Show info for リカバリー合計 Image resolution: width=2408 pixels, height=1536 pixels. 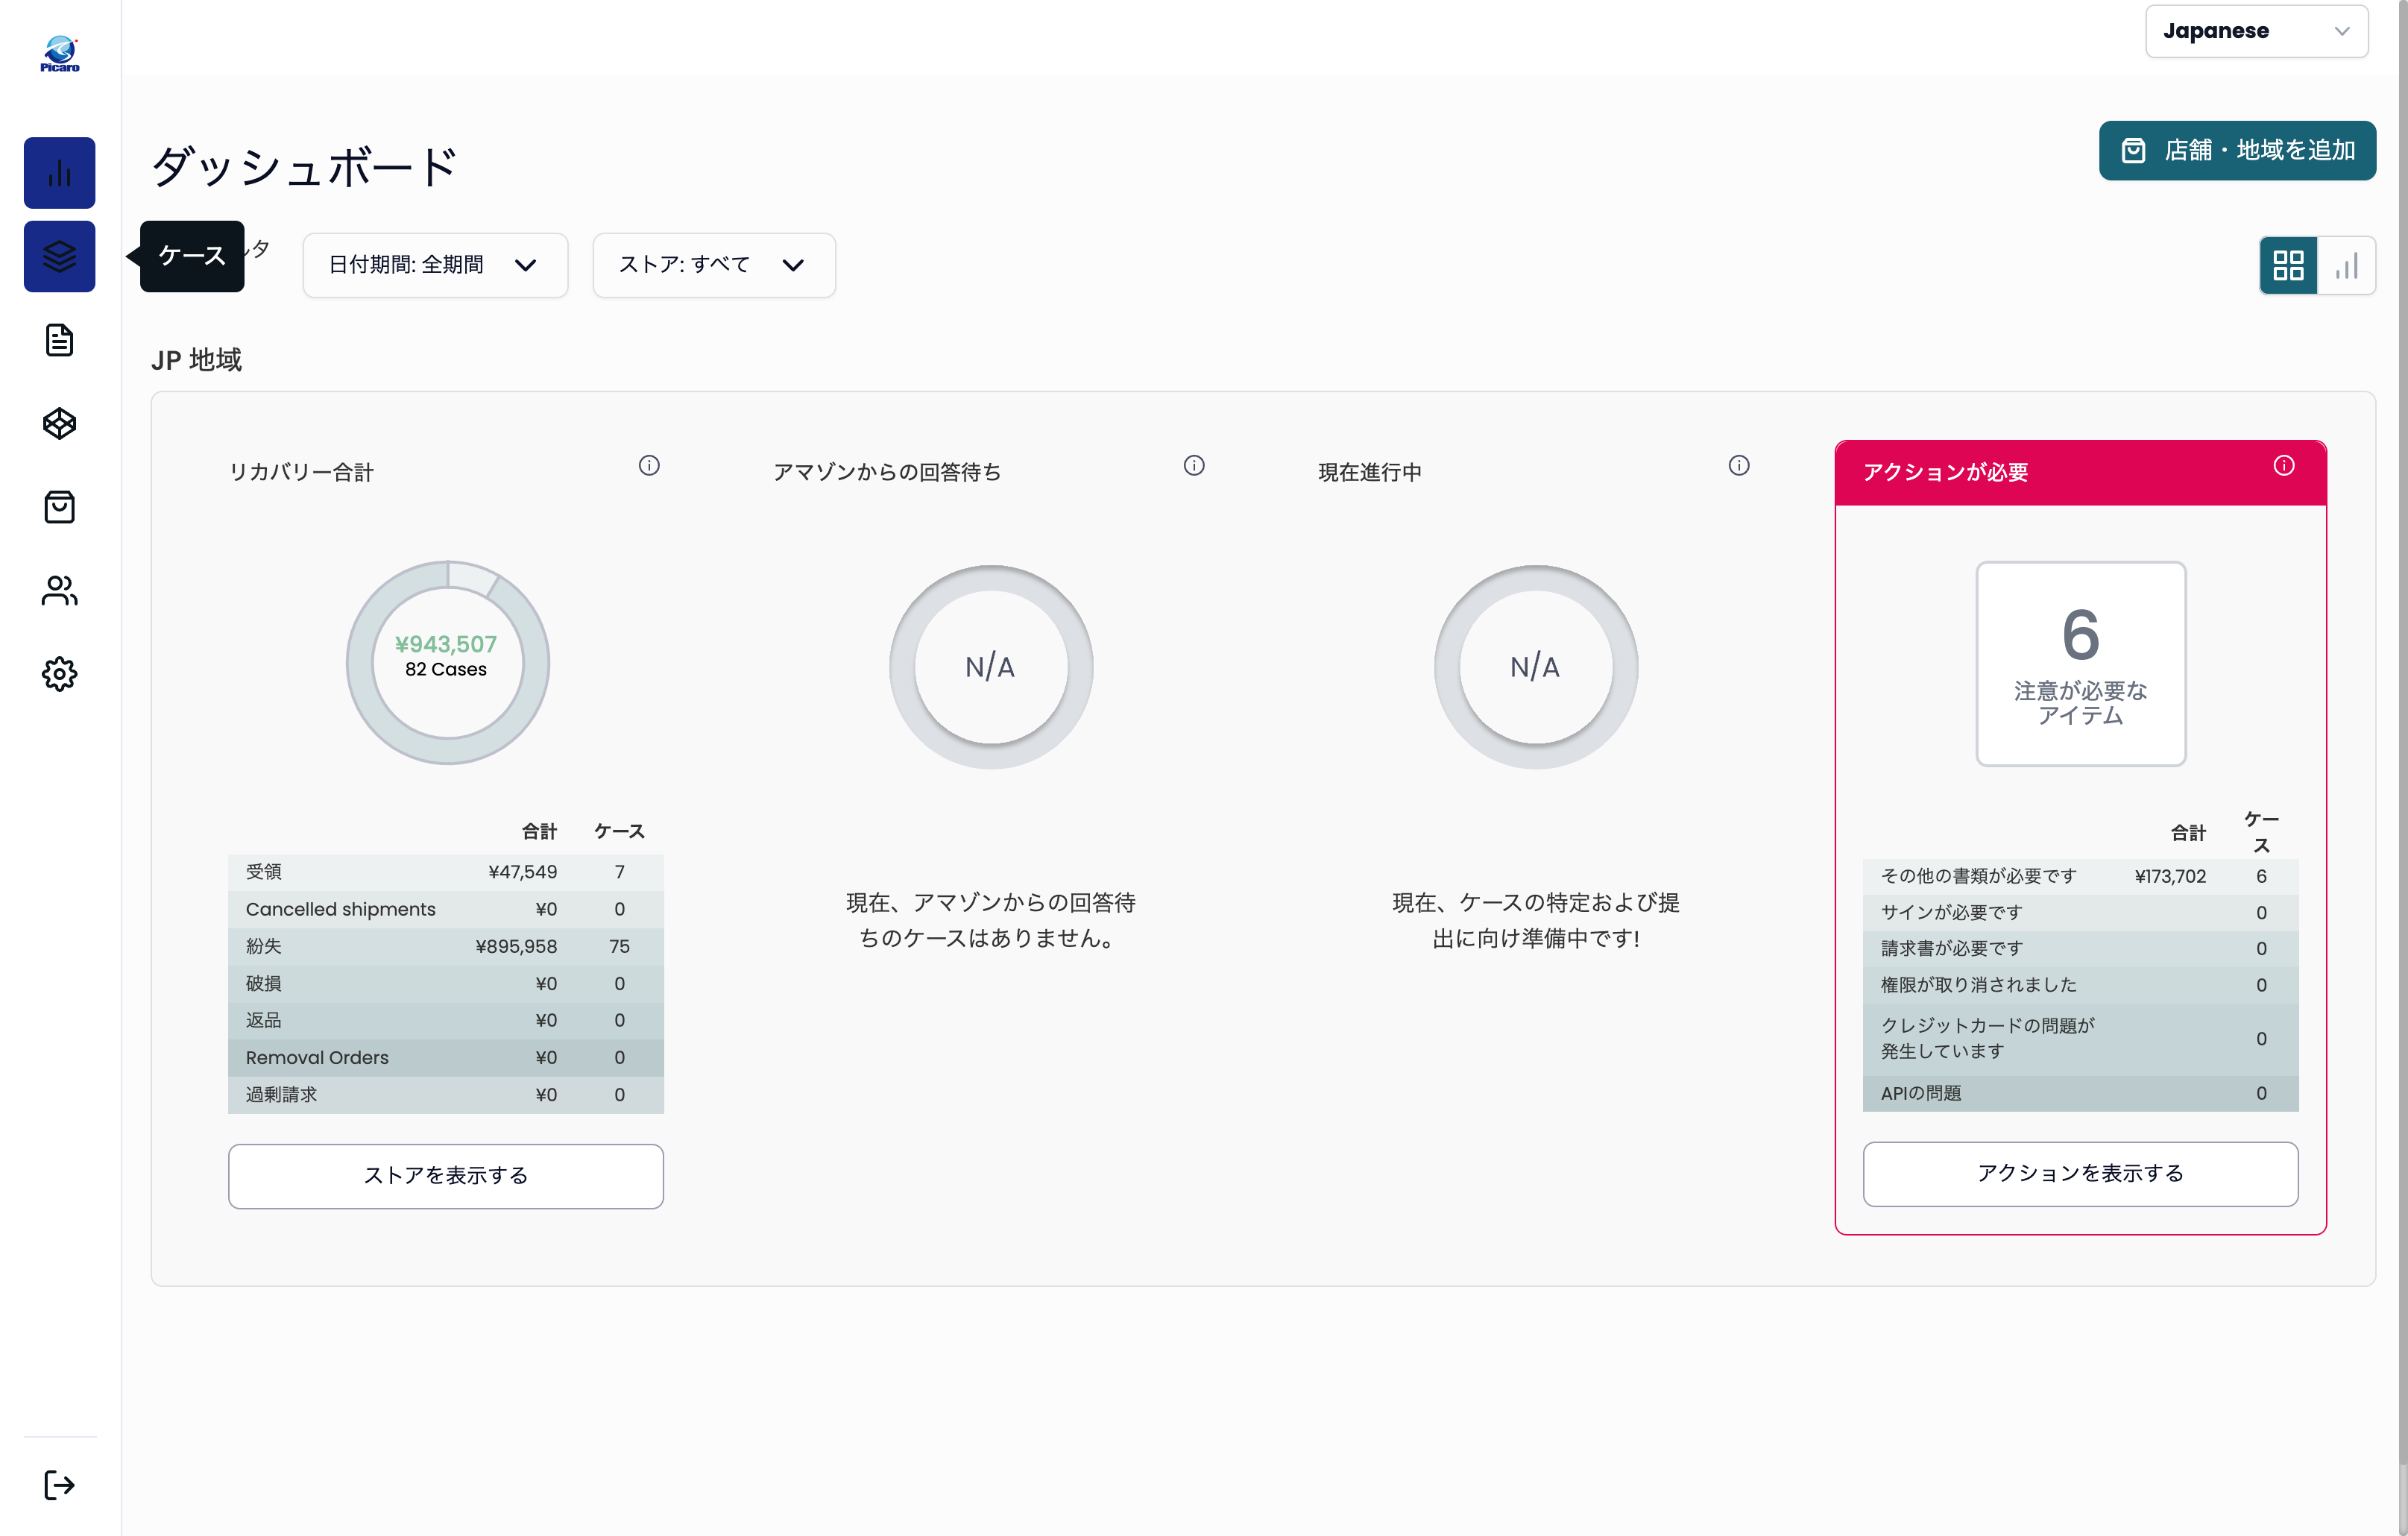[x=649, y=465]
